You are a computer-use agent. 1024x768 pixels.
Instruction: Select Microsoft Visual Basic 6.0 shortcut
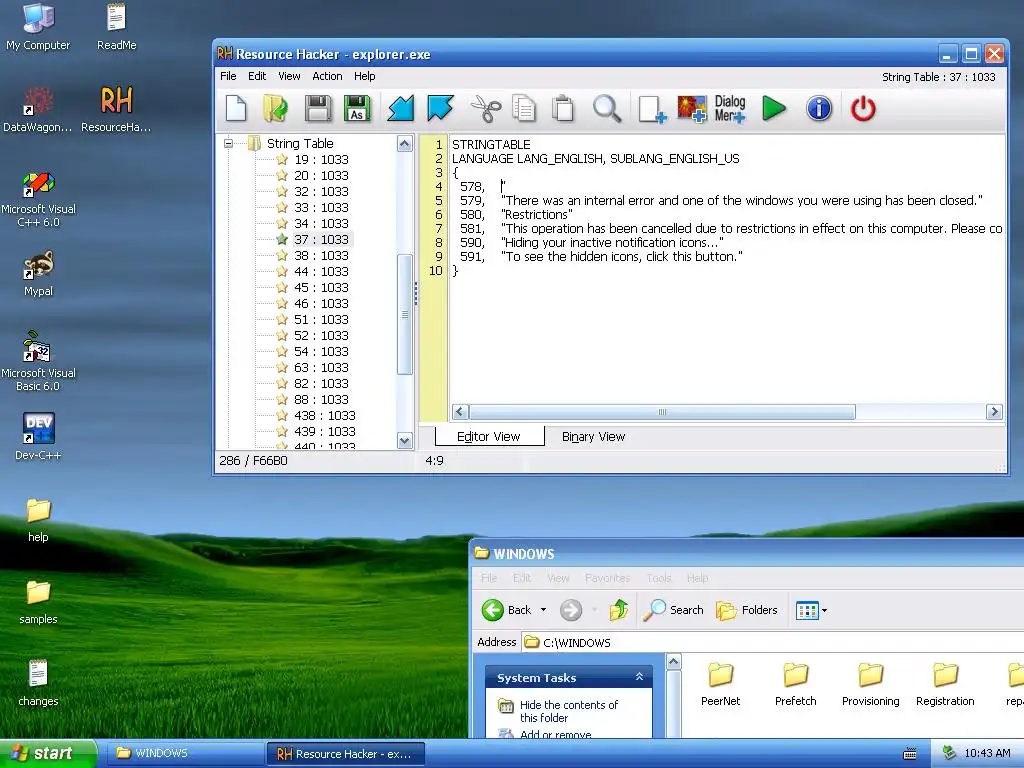pyautogui.click(x=38, y=362)
